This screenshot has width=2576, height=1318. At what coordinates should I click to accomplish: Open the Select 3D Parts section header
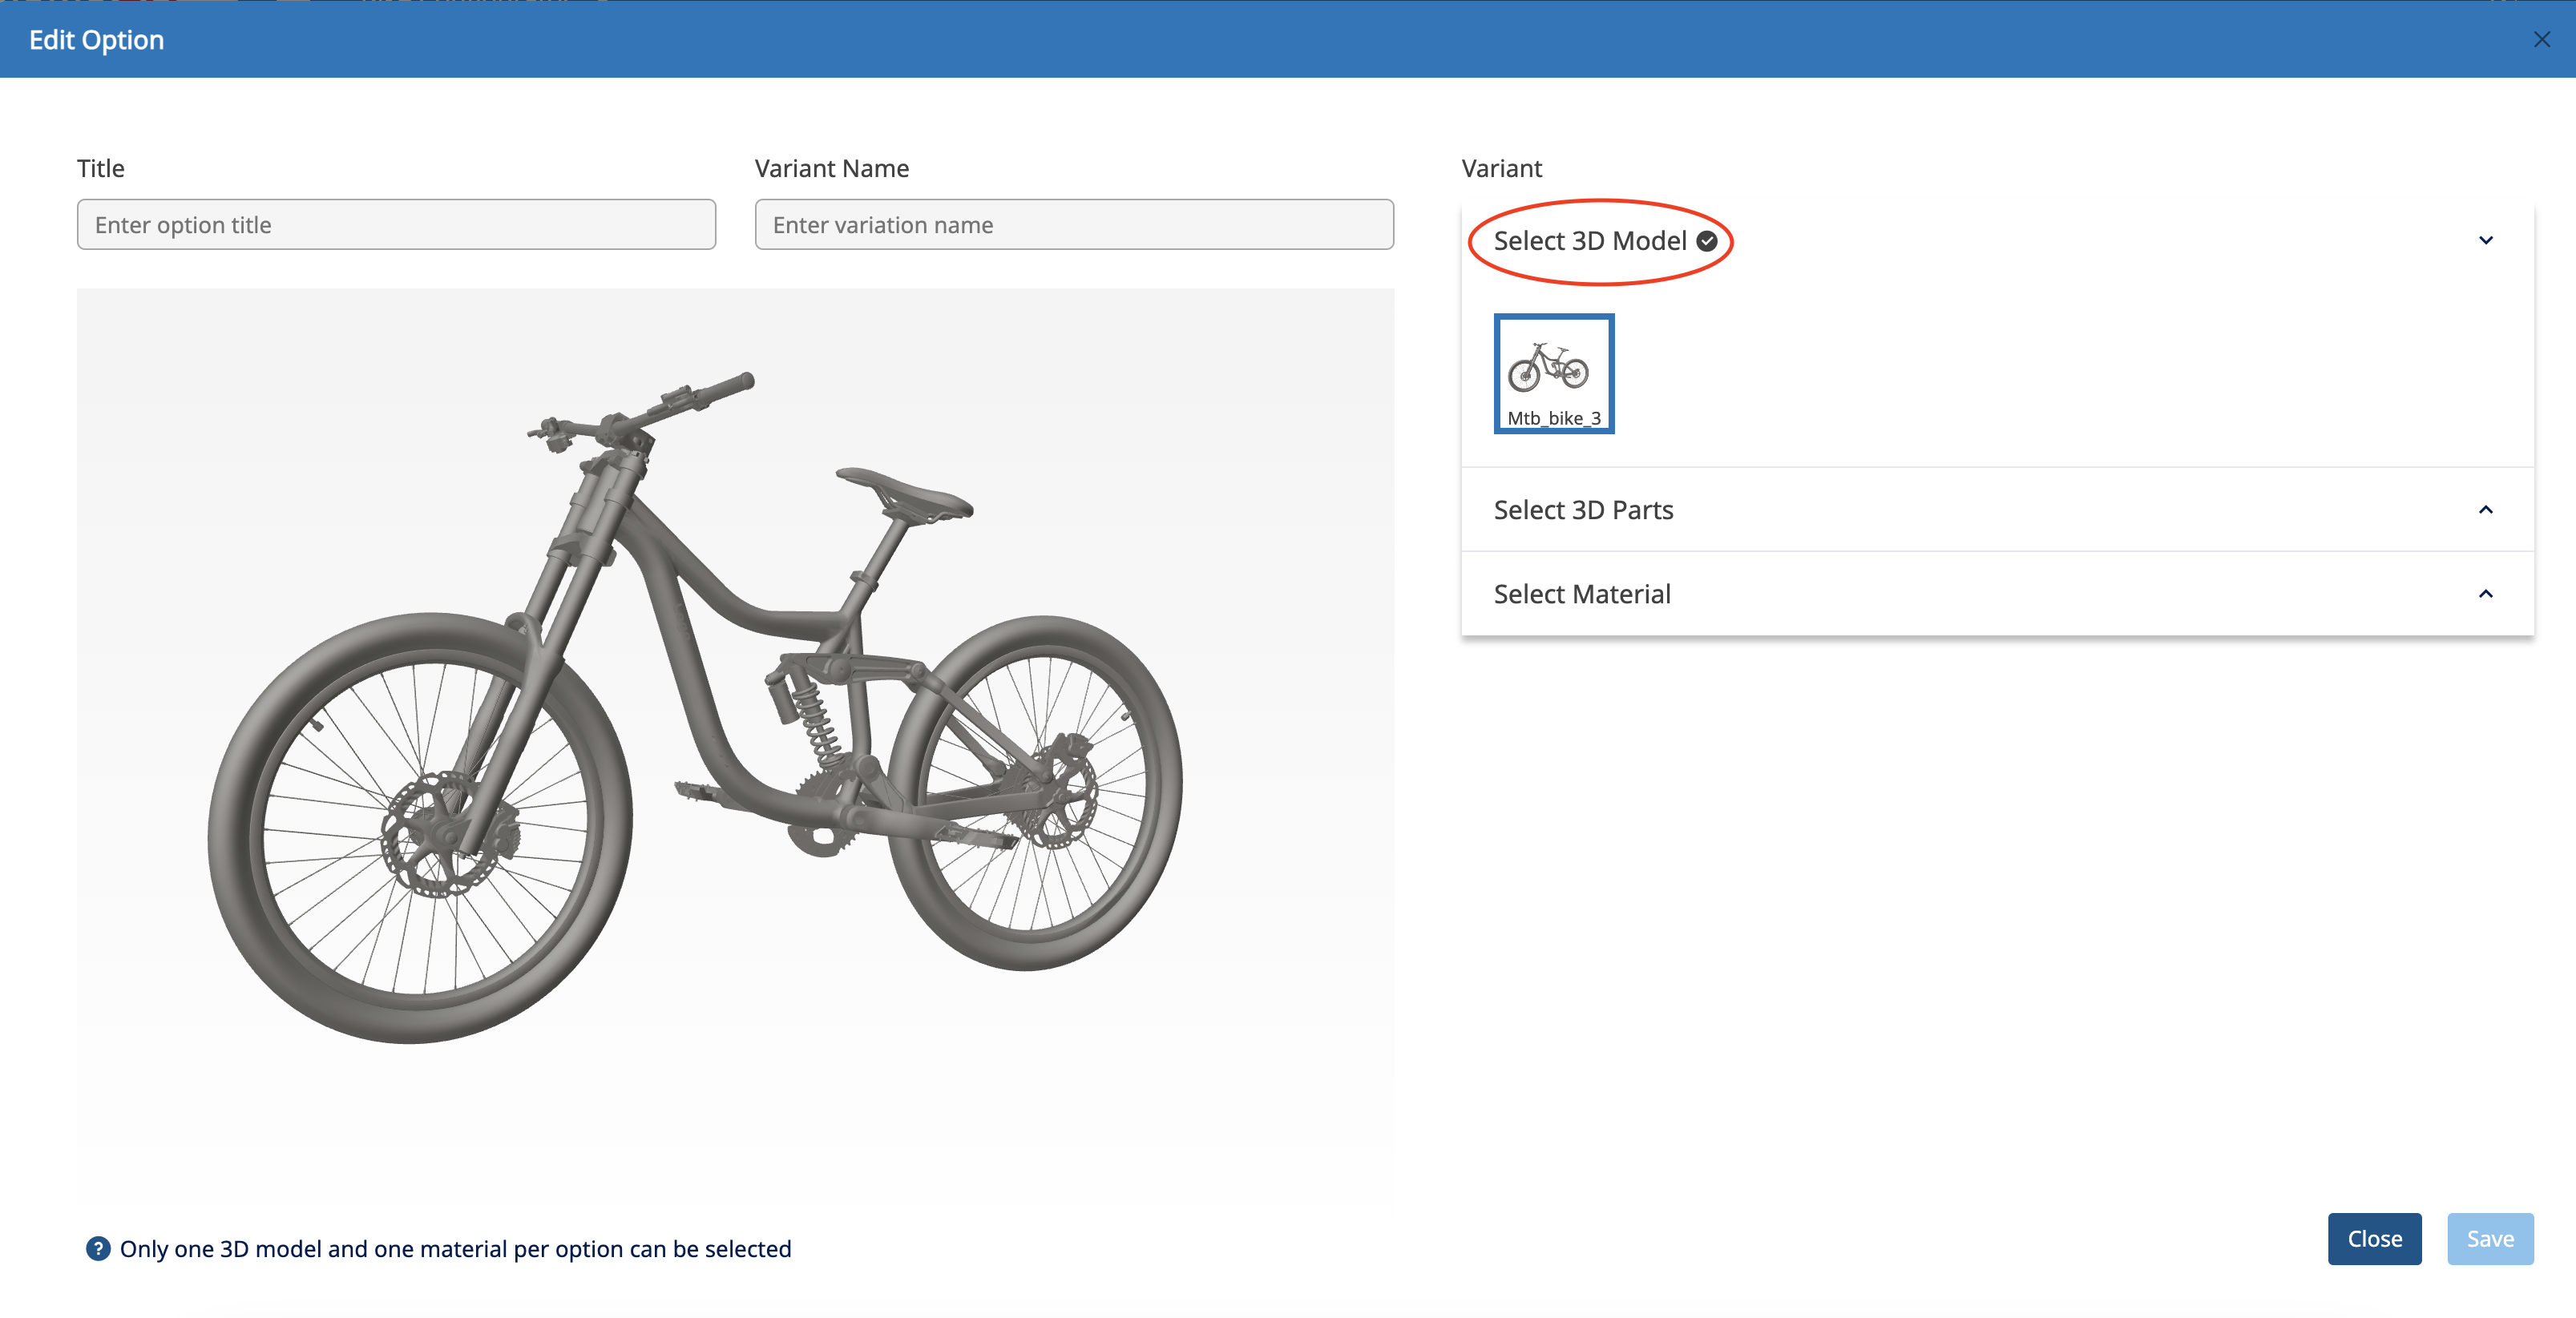(x=1583, y=510)
